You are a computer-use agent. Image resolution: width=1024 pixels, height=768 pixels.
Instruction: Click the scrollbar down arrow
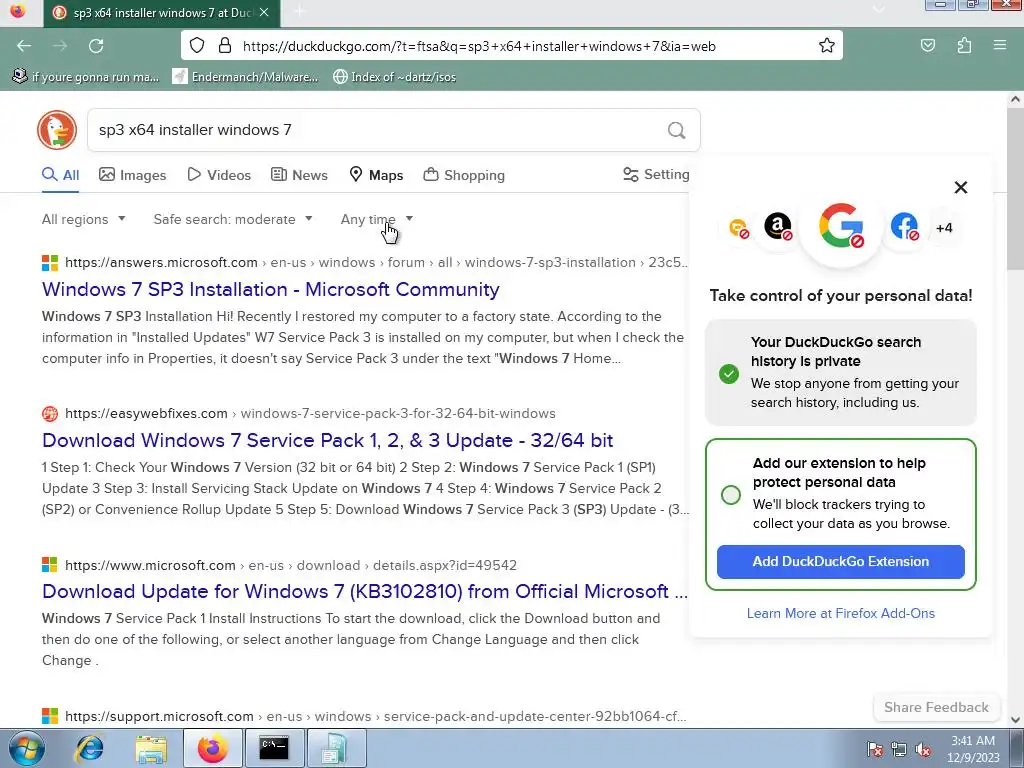(x=1015, y=720)
